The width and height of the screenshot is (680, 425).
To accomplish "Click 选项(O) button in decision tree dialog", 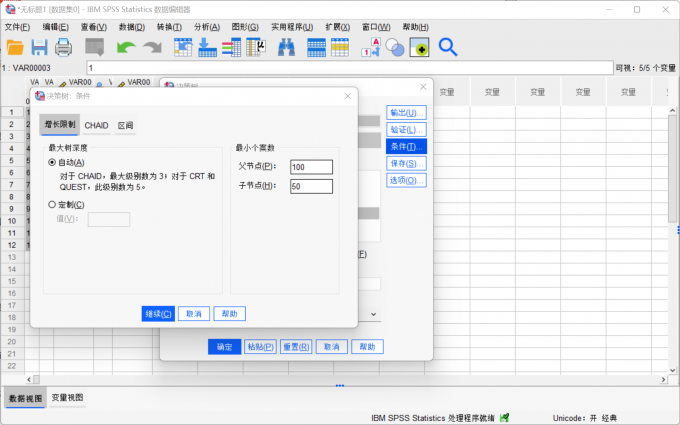I will pos(406,180).
